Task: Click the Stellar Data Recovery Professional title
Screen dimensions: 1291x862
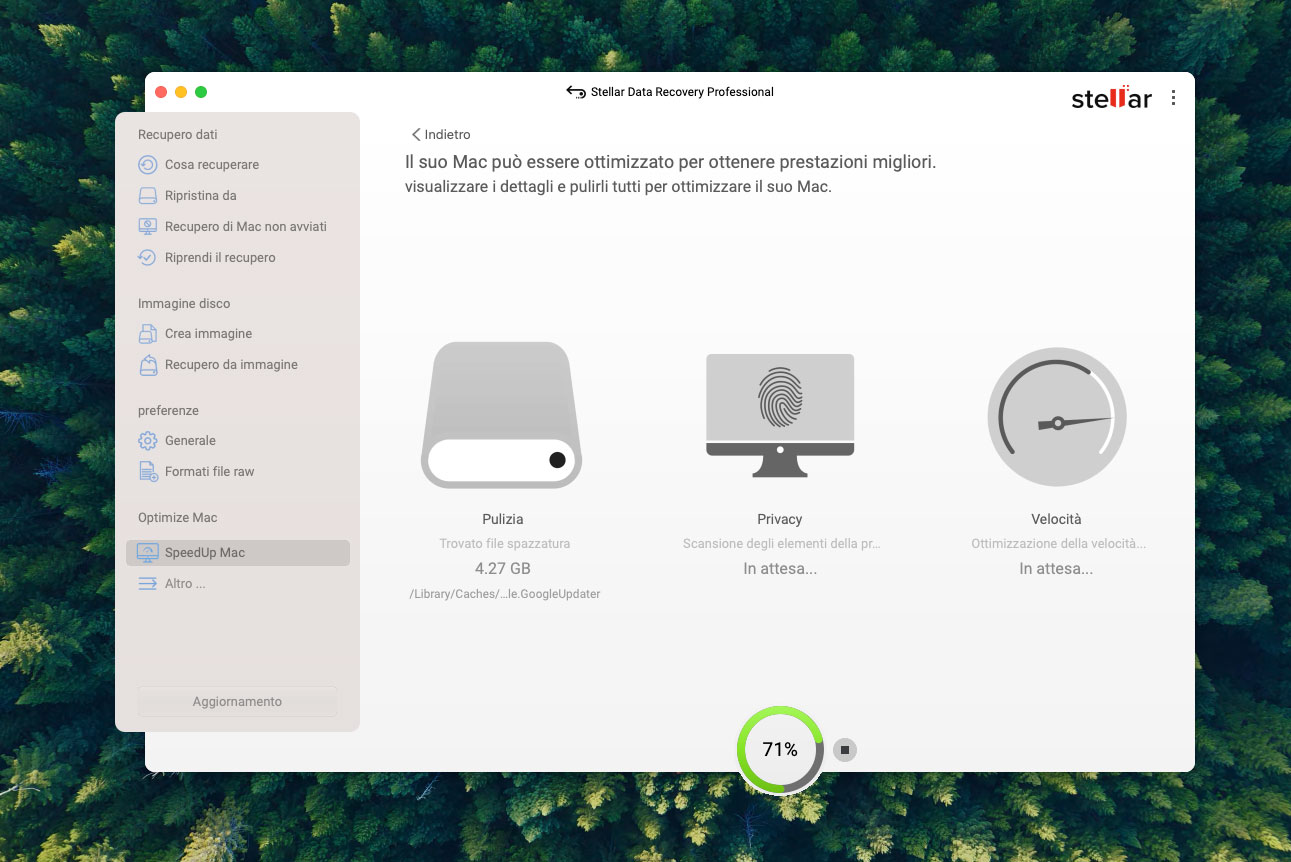Action: tap(682, 92)
